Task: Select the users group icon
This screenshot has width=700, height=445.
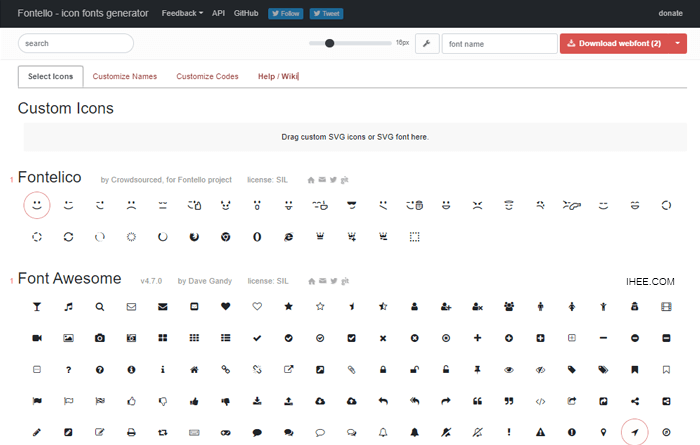Action: [x=509, y=307]
